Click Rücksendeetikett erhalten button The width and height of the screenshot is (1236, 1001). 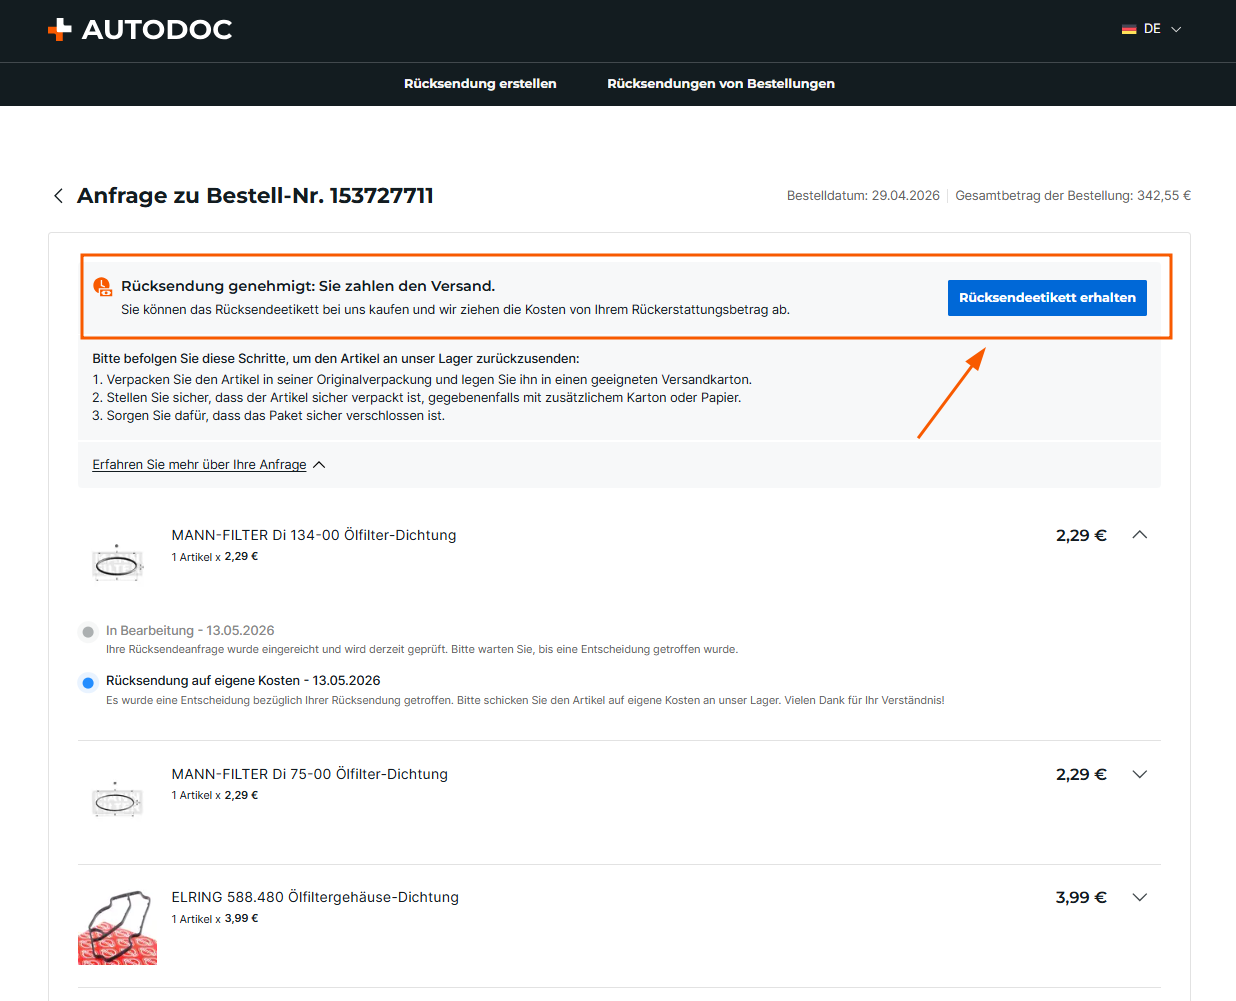pos(1047,298)
